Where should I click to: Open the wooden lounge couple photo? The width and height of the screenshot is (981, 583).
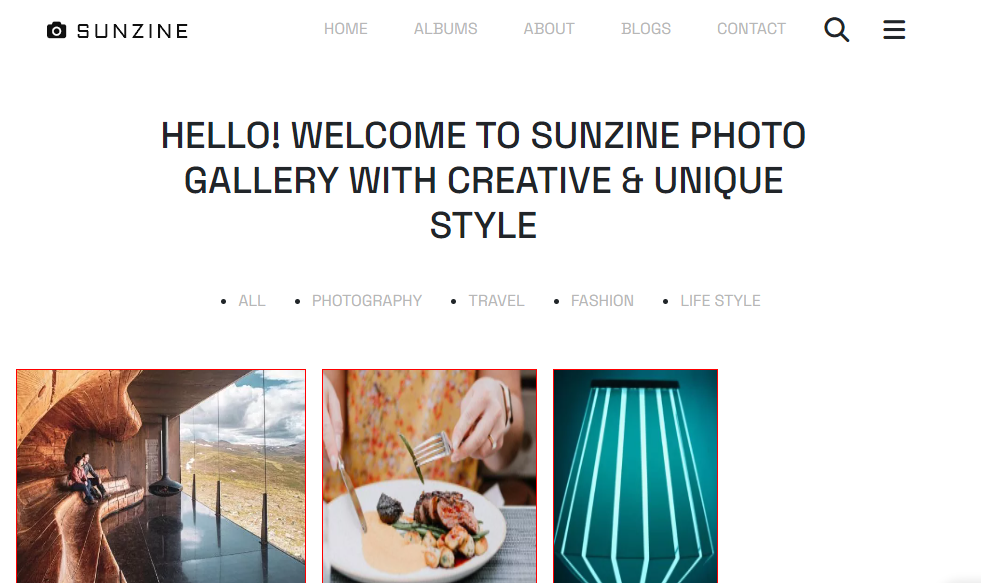coord(161,476)
